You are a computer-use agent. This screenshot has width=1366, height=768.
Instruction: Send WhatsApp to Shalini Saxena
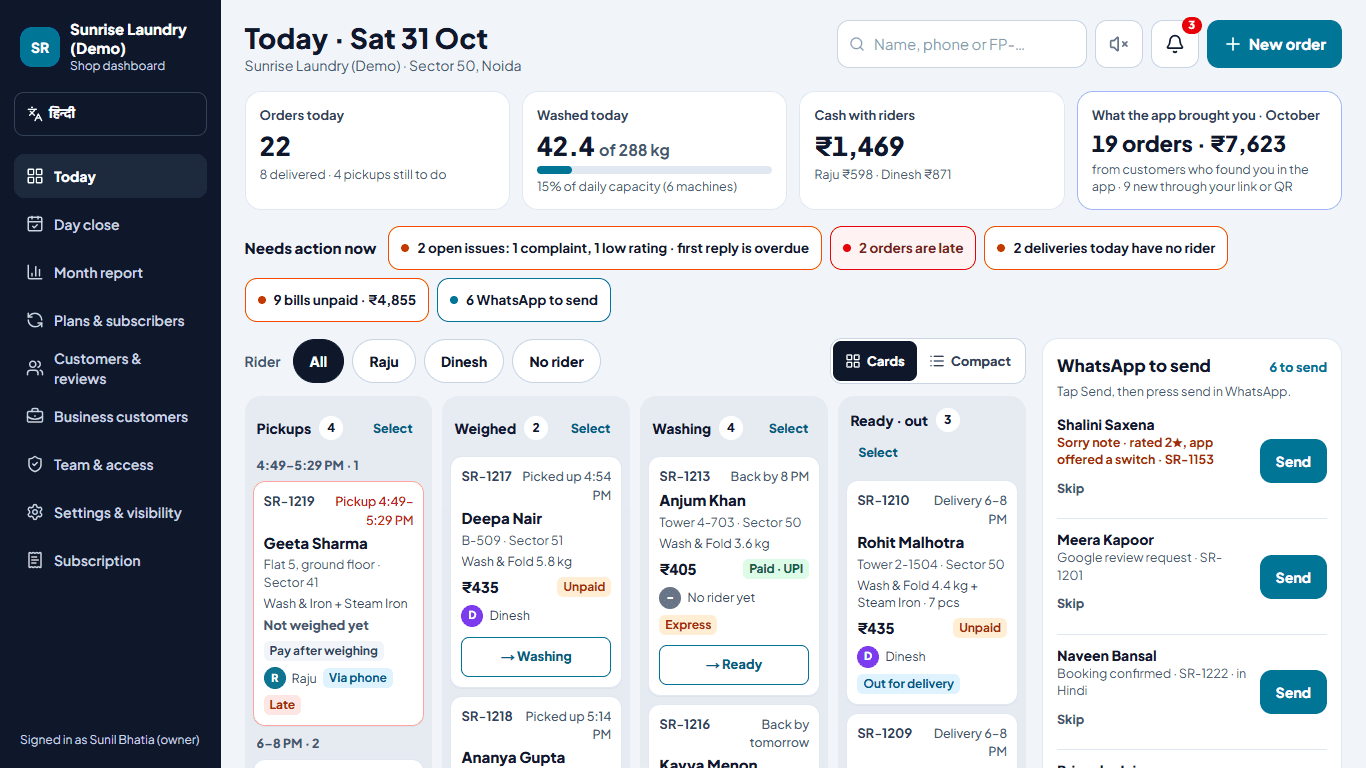coord(1293,462)
